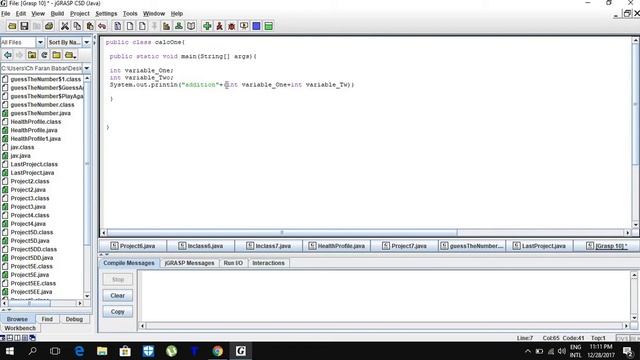Select jav.java in the file list
The image size is (640, 360).
coord(20,156)
